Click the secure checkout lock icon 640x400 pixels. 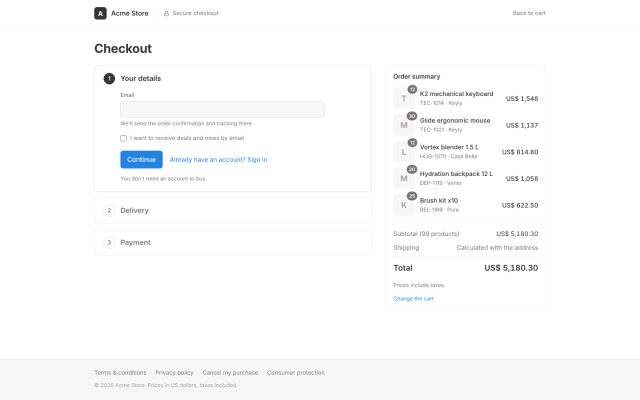(x=166, y=13)
